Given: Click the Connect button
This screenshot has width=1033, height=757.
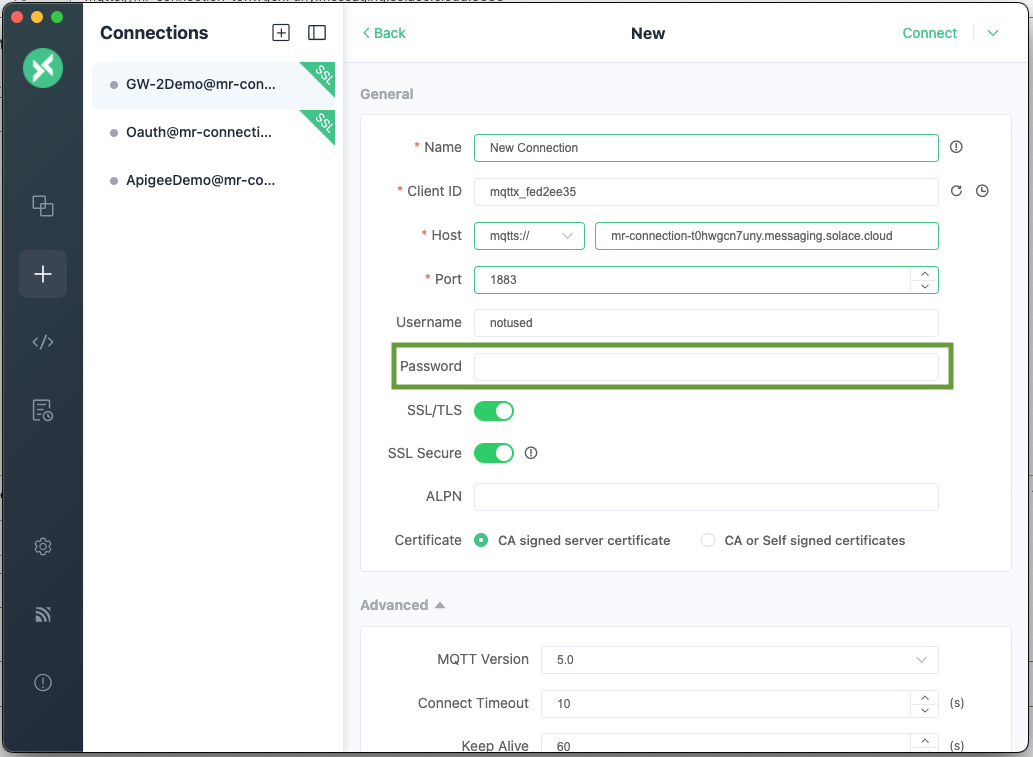Looking at the screenshot, I should (929, 33).
